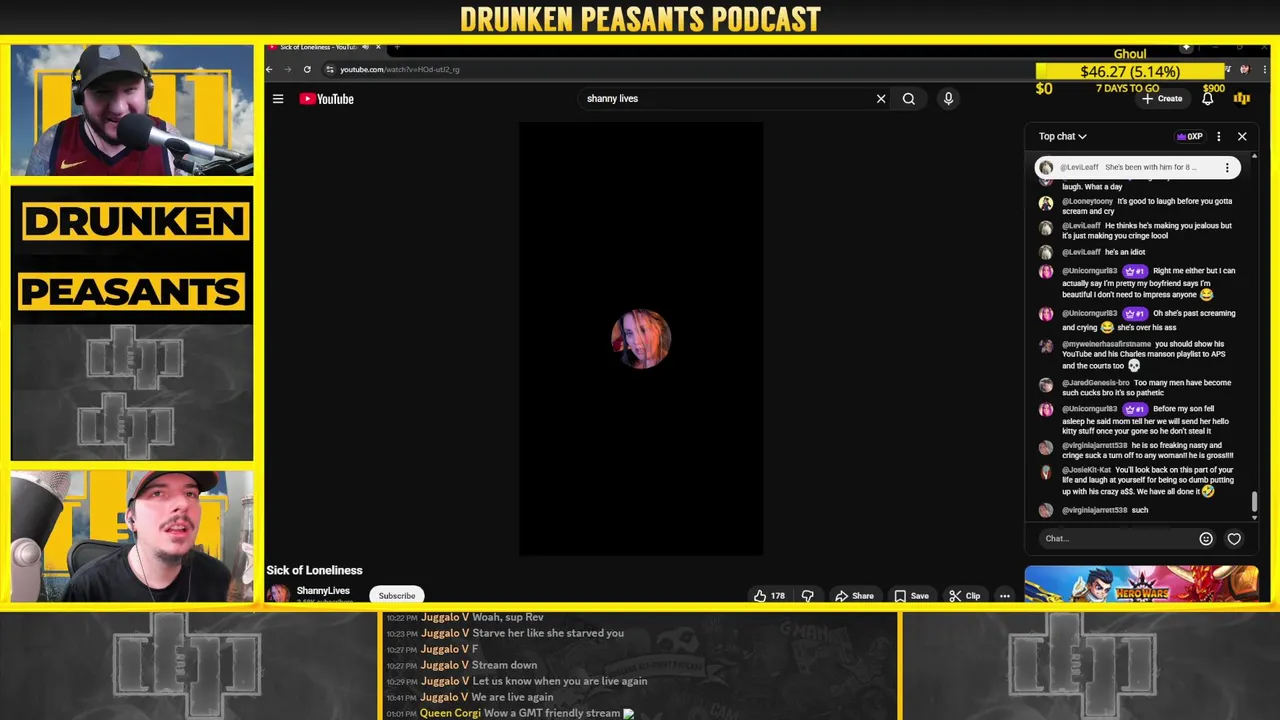Screen dimensions: 1280x720
Task: Clip the video
Action: coord(965,596)
